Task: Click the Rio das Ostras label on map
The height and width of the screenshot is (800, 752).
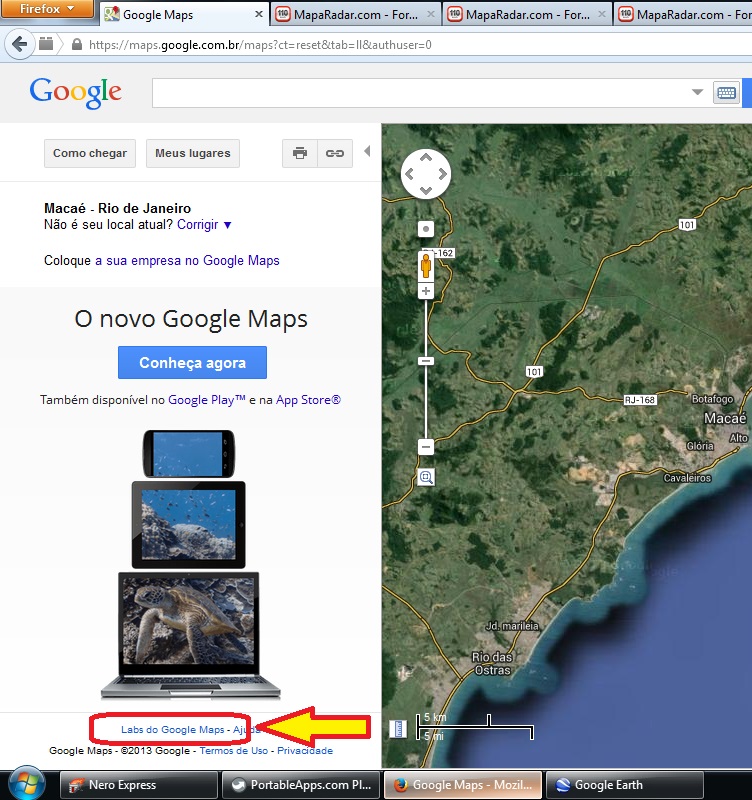Action: point(492,664)
